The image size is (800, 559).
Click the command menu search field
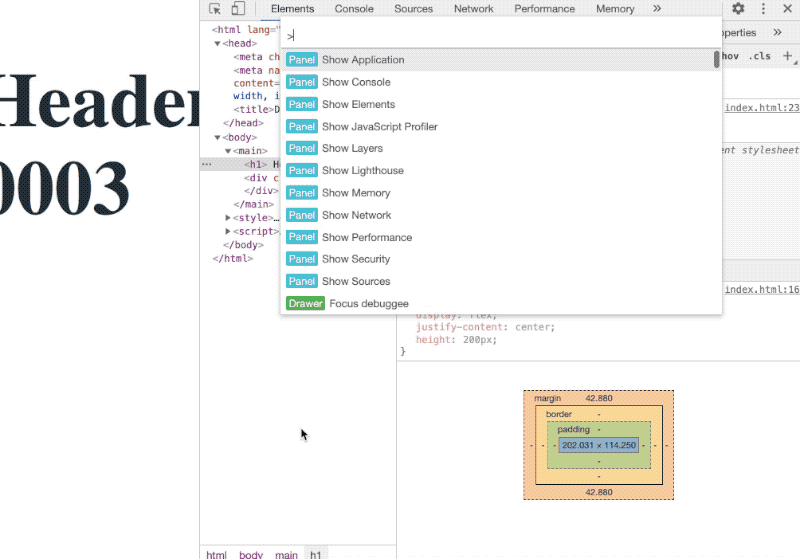tap(500, 36)
